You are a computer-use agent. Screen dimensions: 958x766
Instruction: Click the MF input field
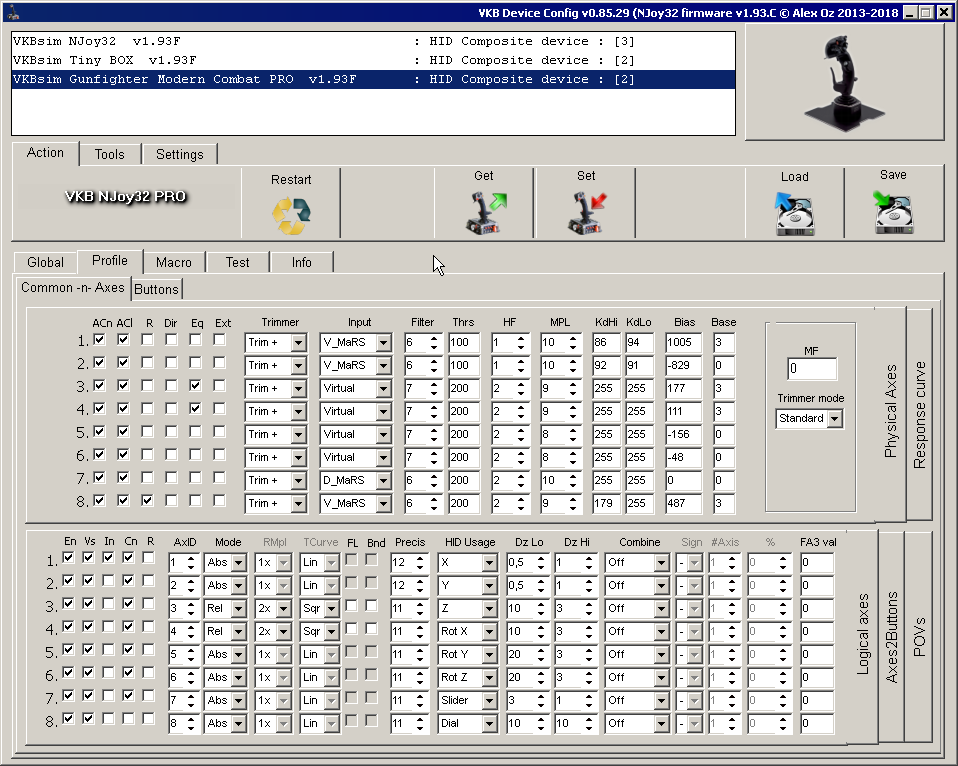812,369
